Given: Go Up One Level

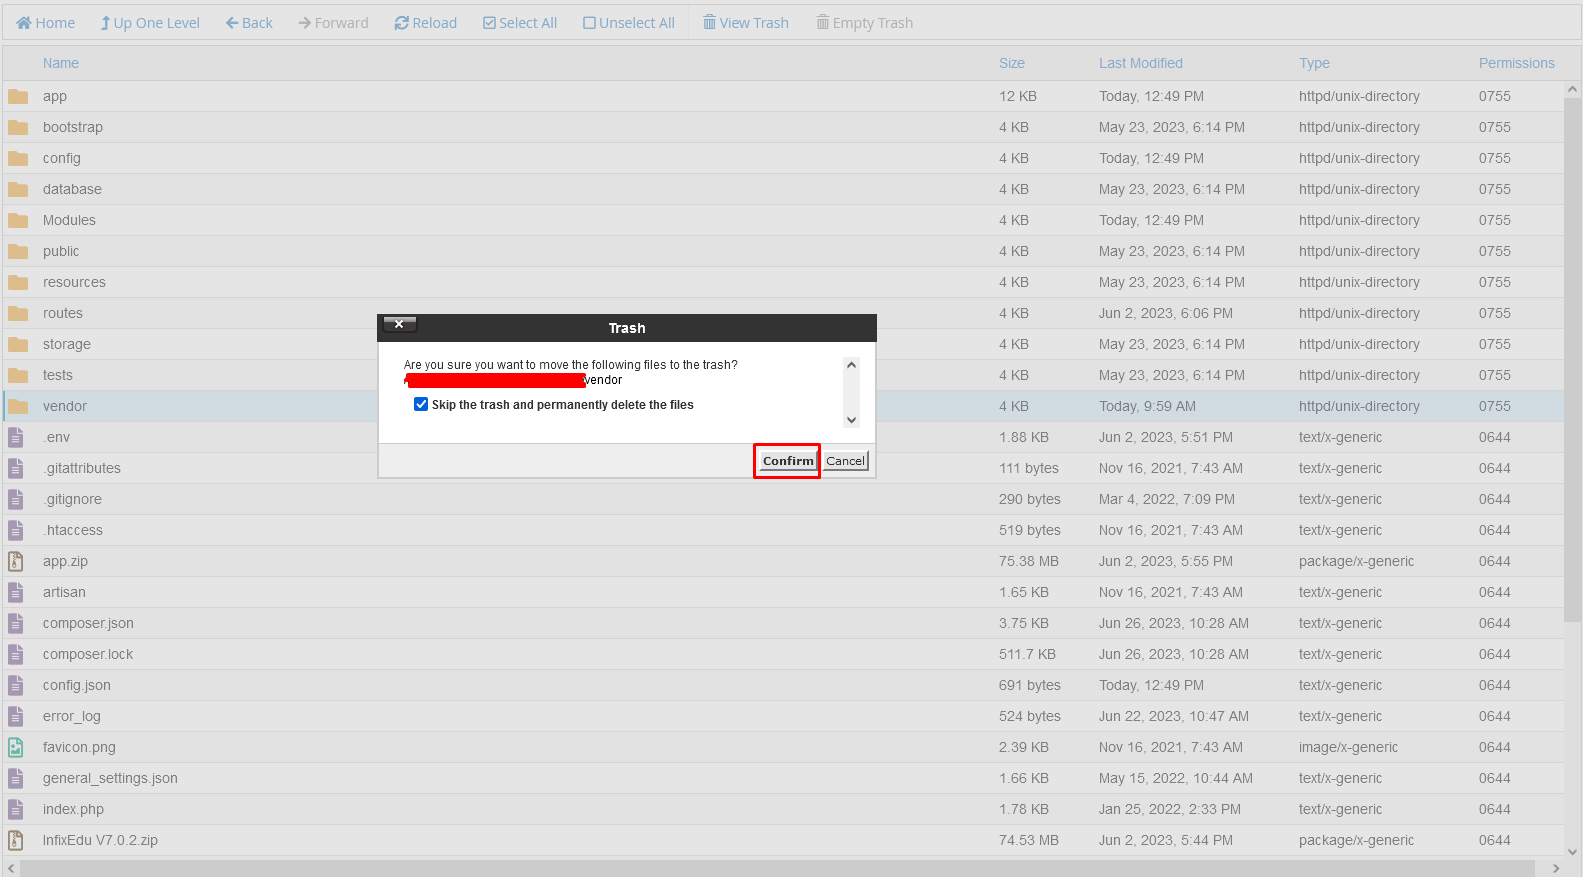Looking at the screenshot, I should tap(150, 23).
